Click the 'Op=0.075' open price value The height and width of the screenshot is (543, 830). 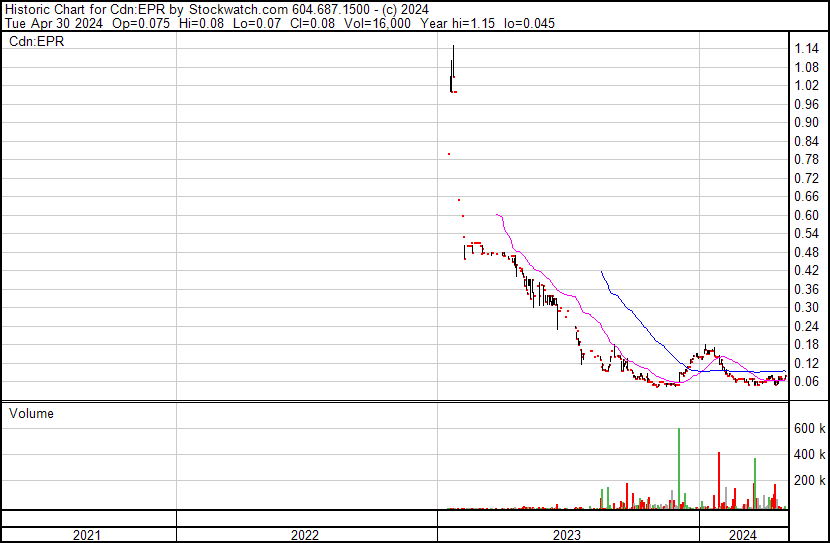click(x=141, y=23)
